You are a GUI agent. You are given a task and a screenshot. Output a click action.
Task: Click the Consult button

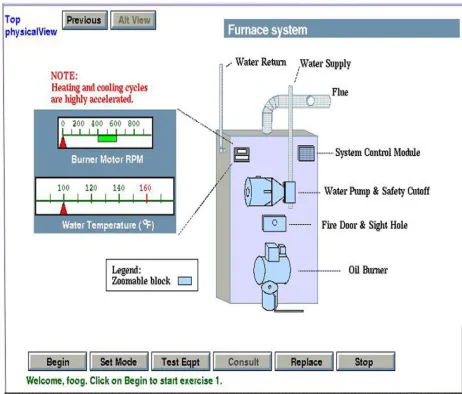click(x=243, y=361)
